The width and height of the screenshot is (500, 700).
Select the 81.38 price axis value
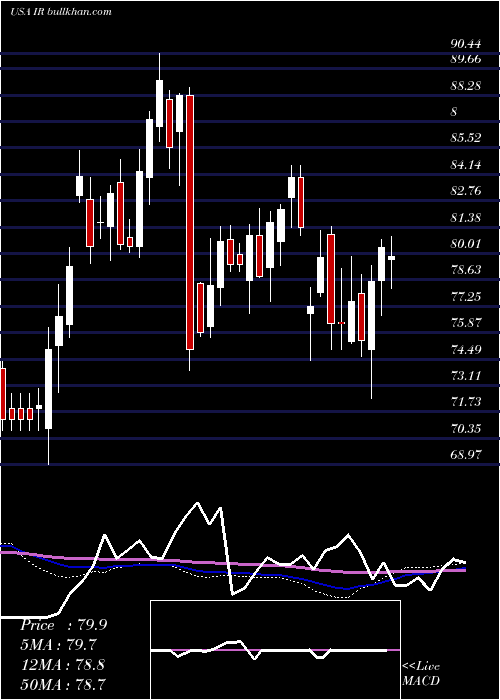[x=466, y=218]
